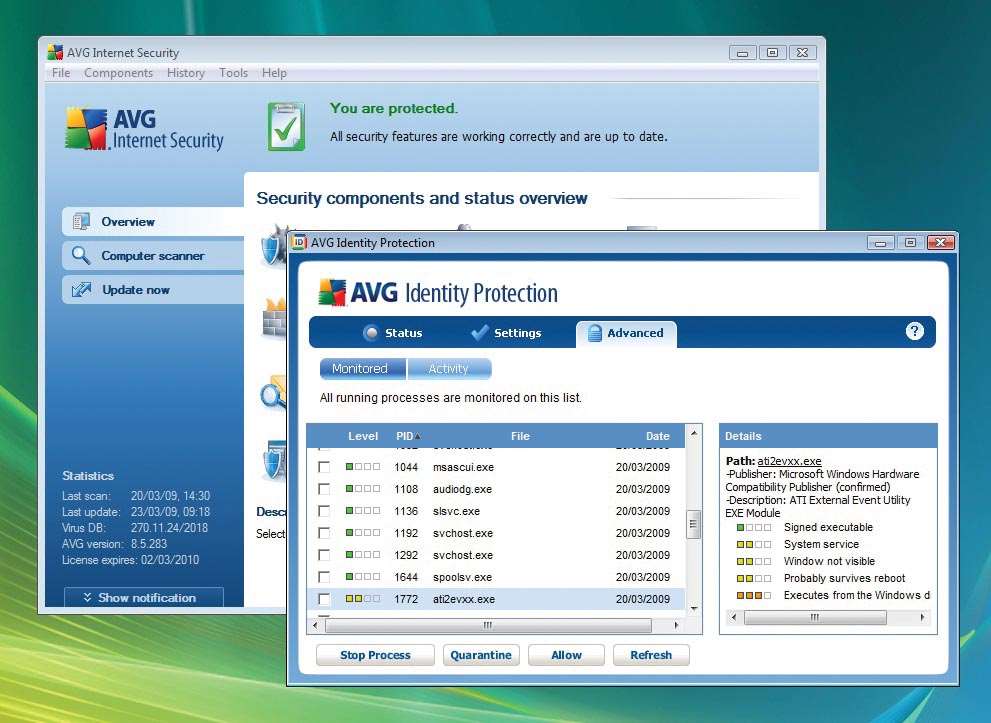Open help via the question mark icon
The image size is (991, 723).
[x=914, y=330]
